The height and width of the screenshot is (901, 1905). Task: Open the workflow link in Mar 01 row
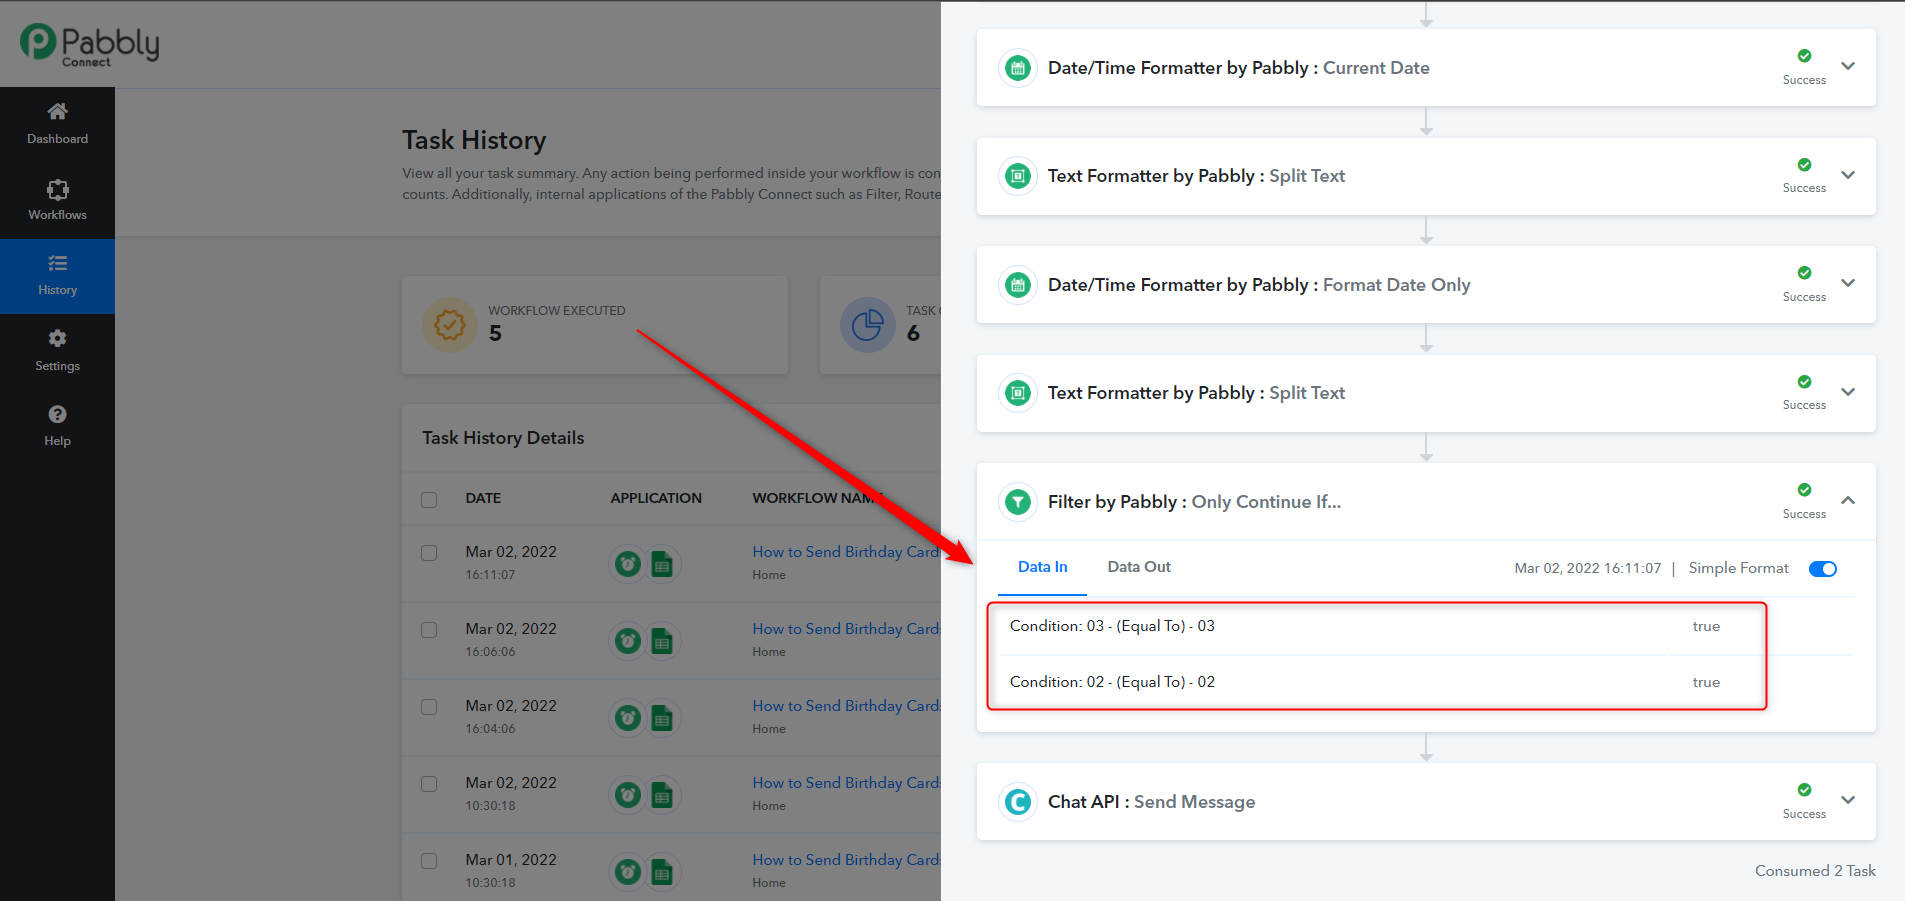[x=846, y=860]
